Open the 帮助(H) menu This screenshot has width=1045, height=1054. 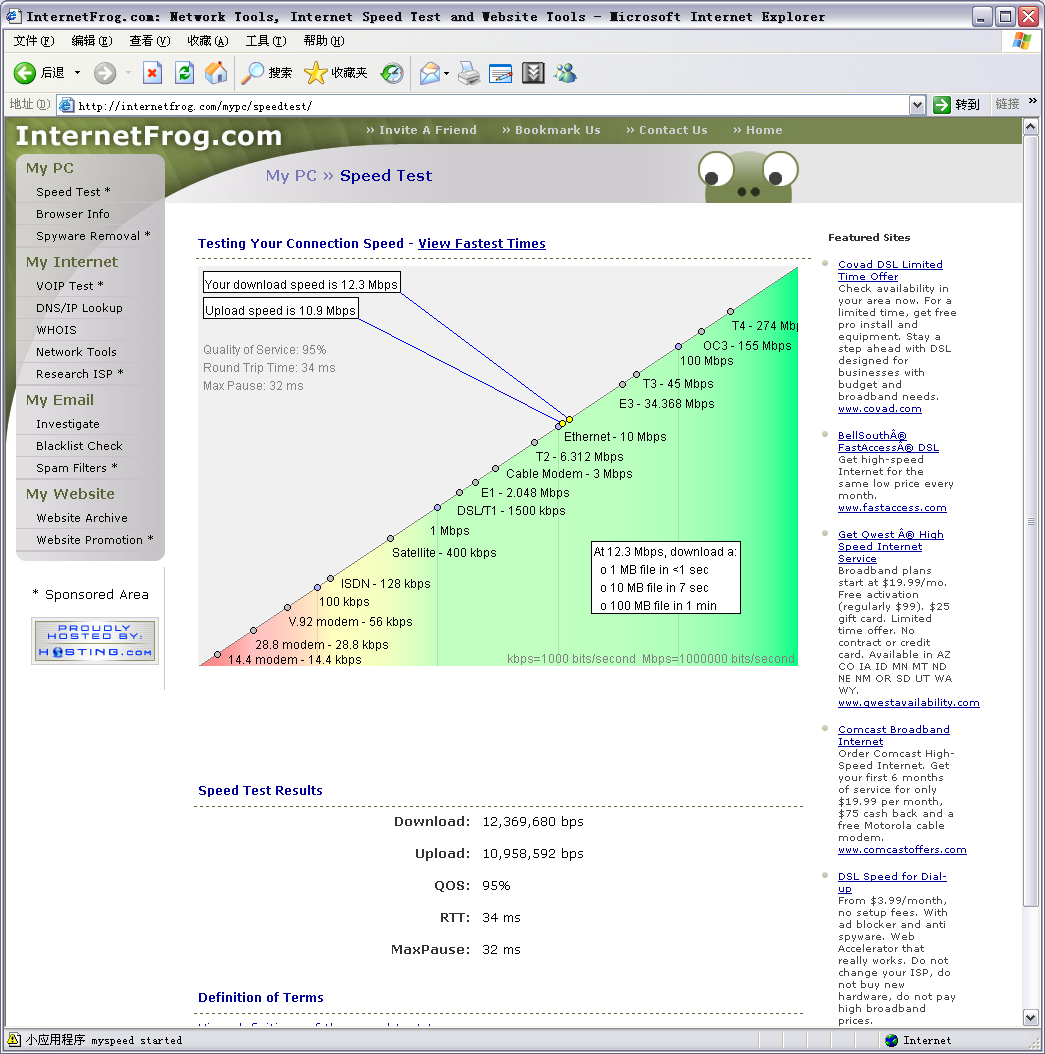click(324, 41)
